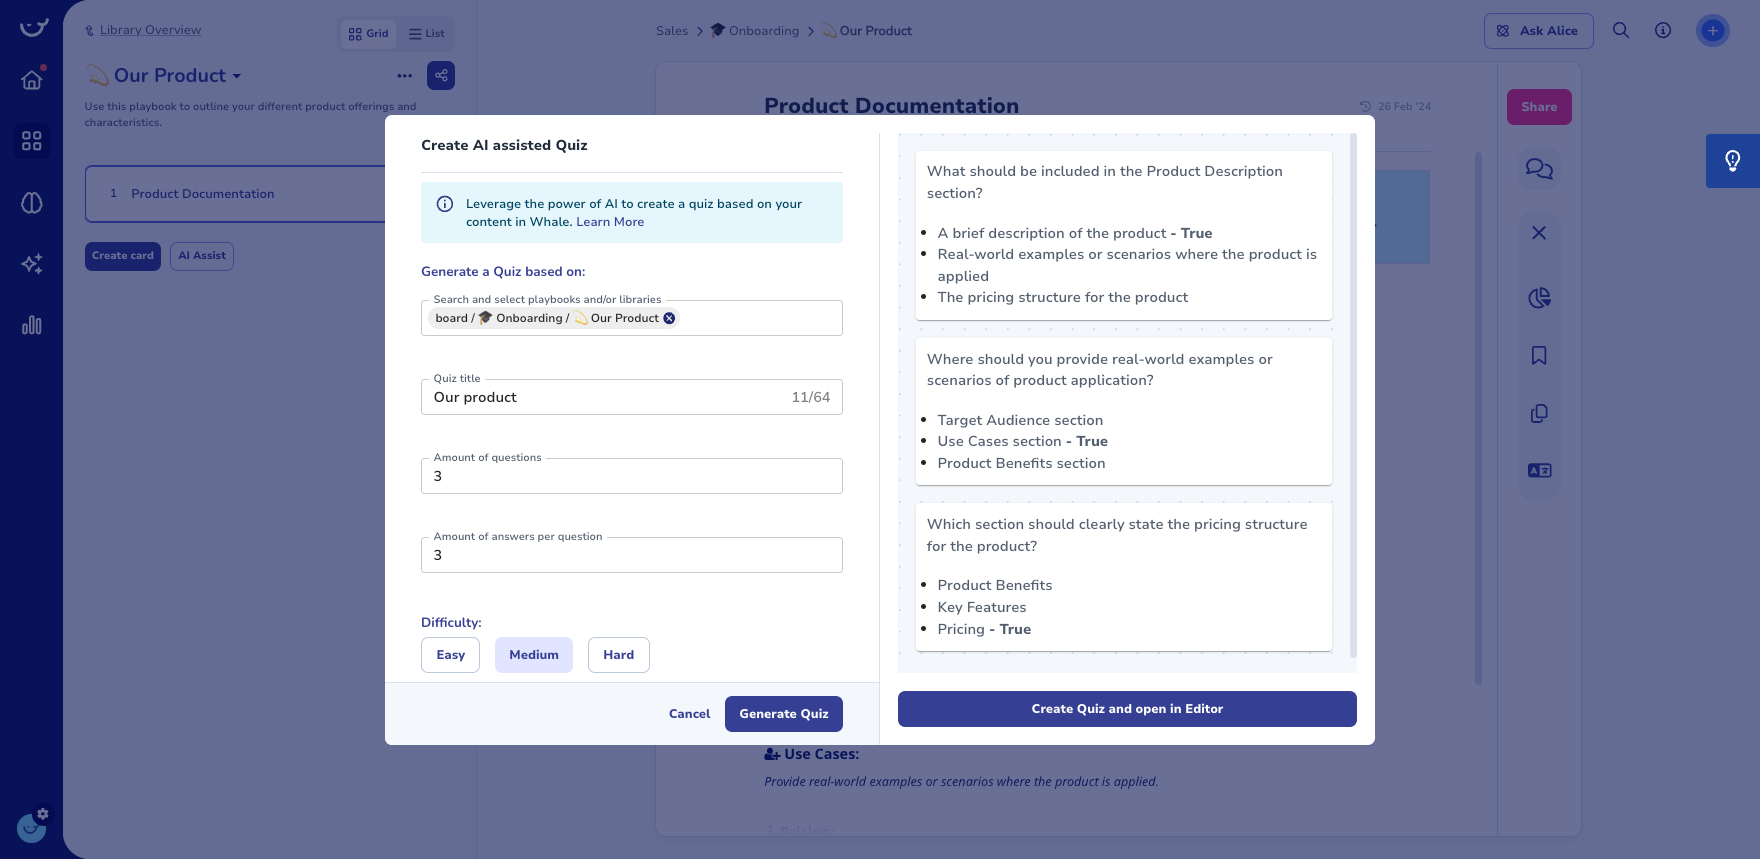
Task: Click the bookmark icon
Action: tap(1539, 356)
